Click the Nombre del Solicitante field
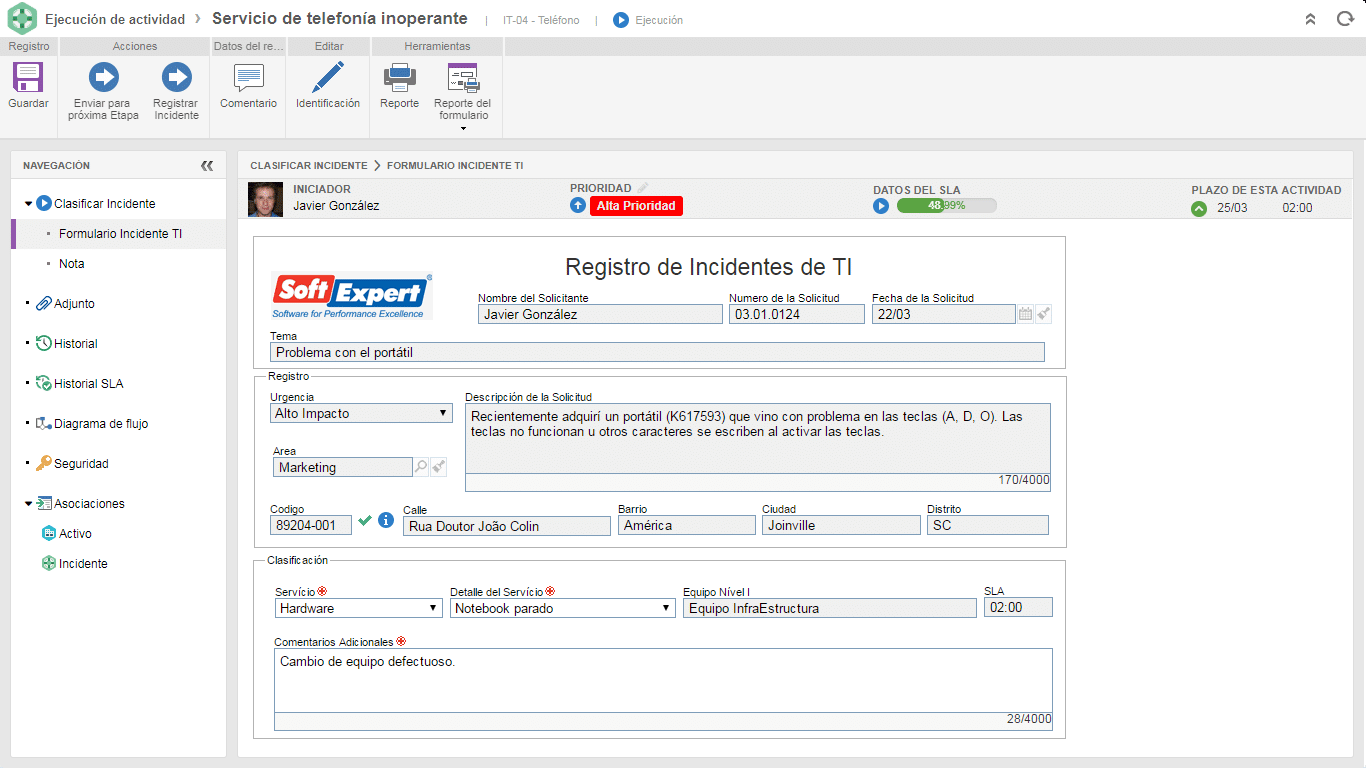Screen dimensions: 1366x768 [x=600, y=314]
